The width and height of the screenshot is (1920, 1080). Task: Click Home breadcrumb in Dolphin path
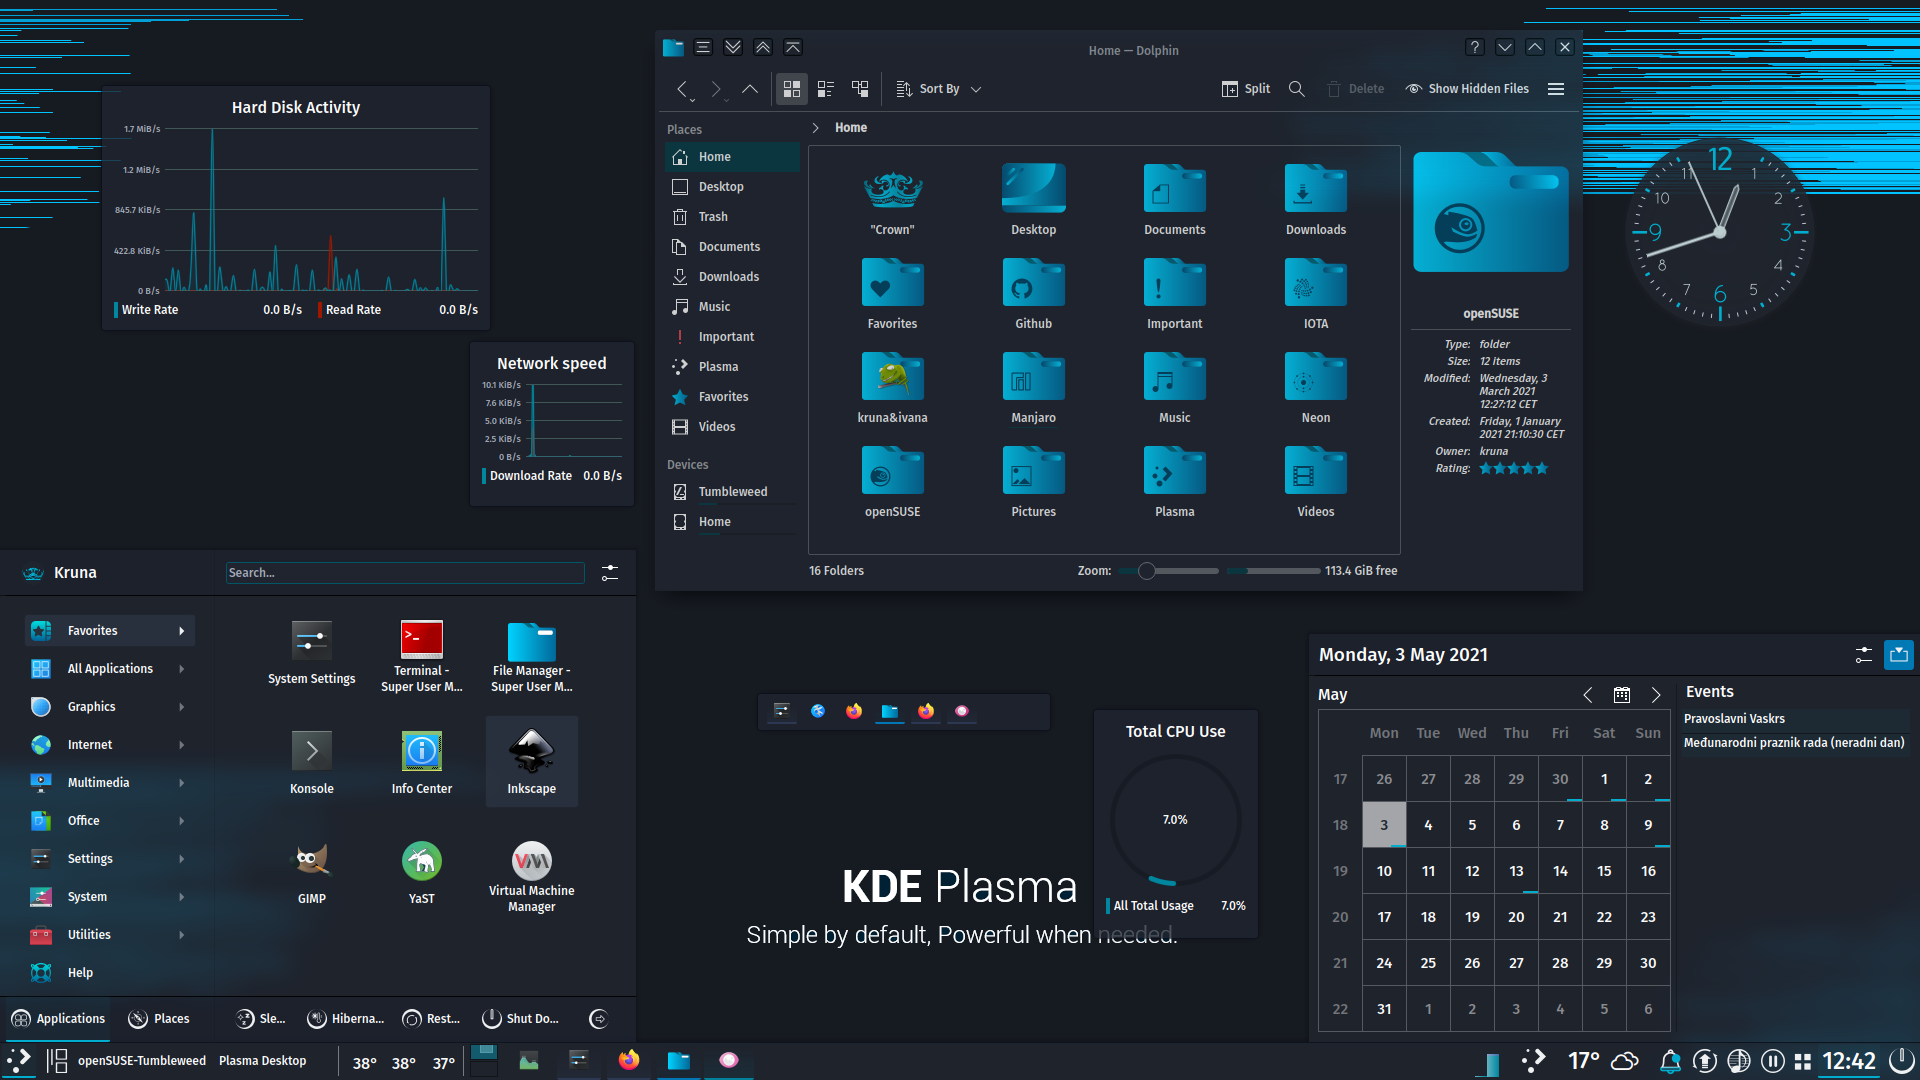click(851, 128)
